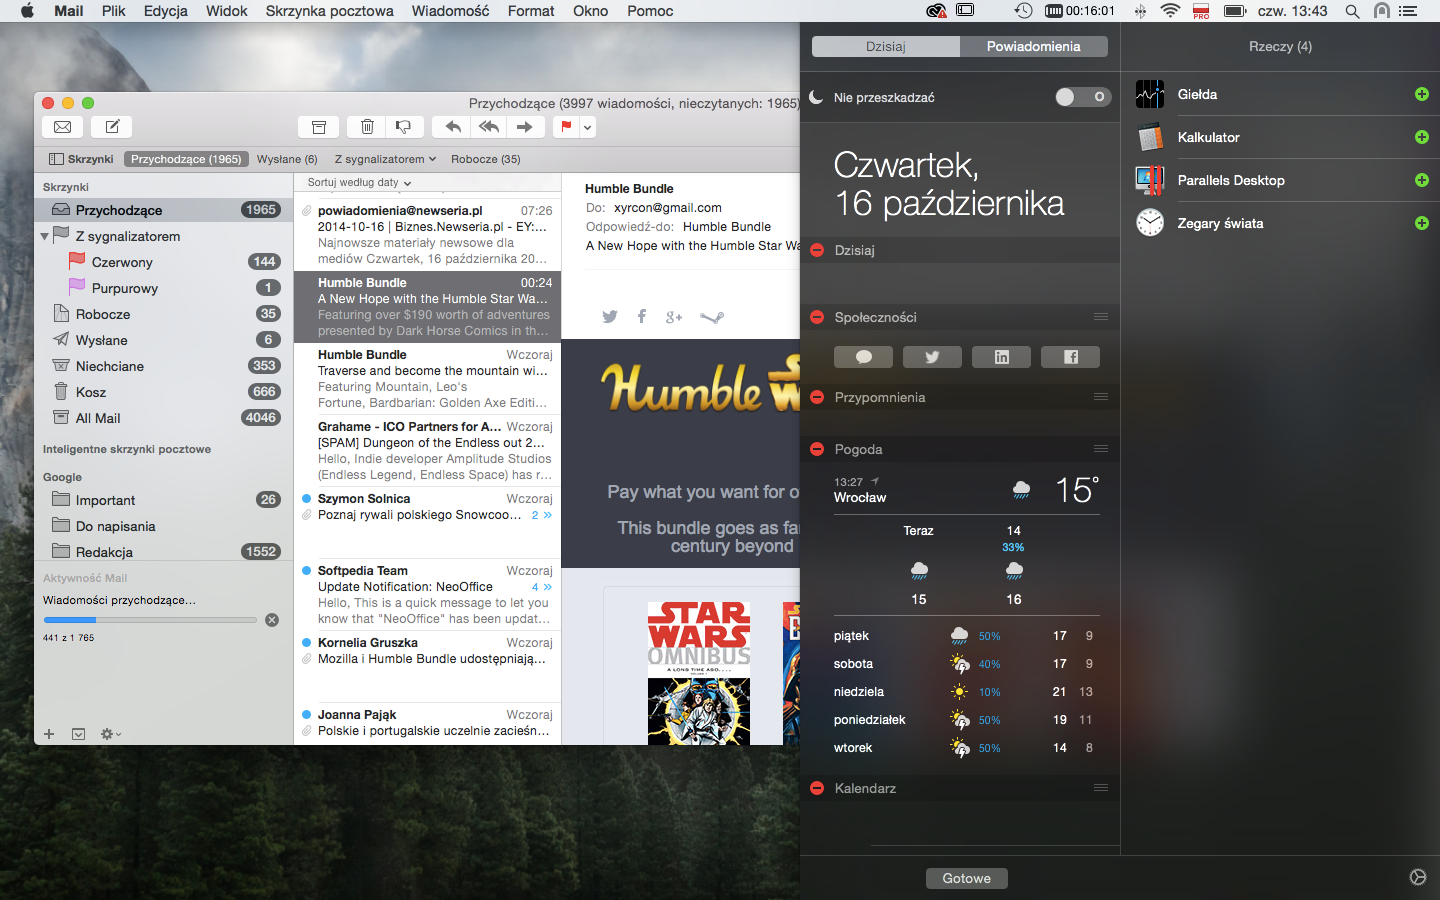Collapse the Z sygnalizatorem mailbox tree
1440x900 pixels.
44,237
